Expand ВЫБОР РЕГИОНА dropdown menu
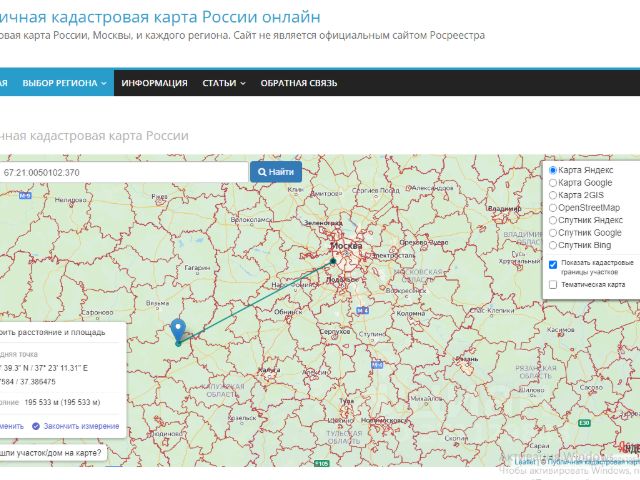This screenshot has width=640, height=480. click(64, 83)
